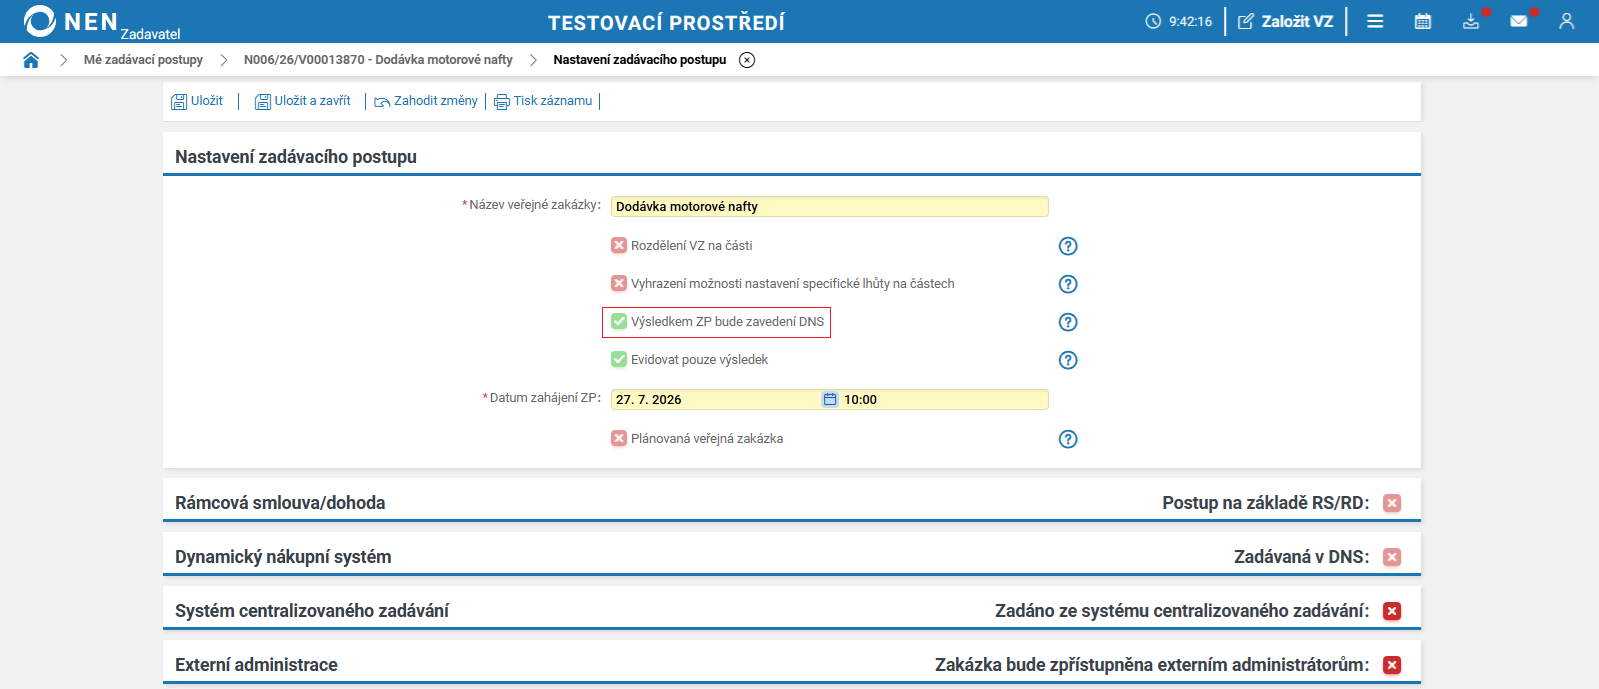Toggle Rozdělení VZ na části checkbox
This screenshot has width=1599, height=689.
tap(619, 245)
